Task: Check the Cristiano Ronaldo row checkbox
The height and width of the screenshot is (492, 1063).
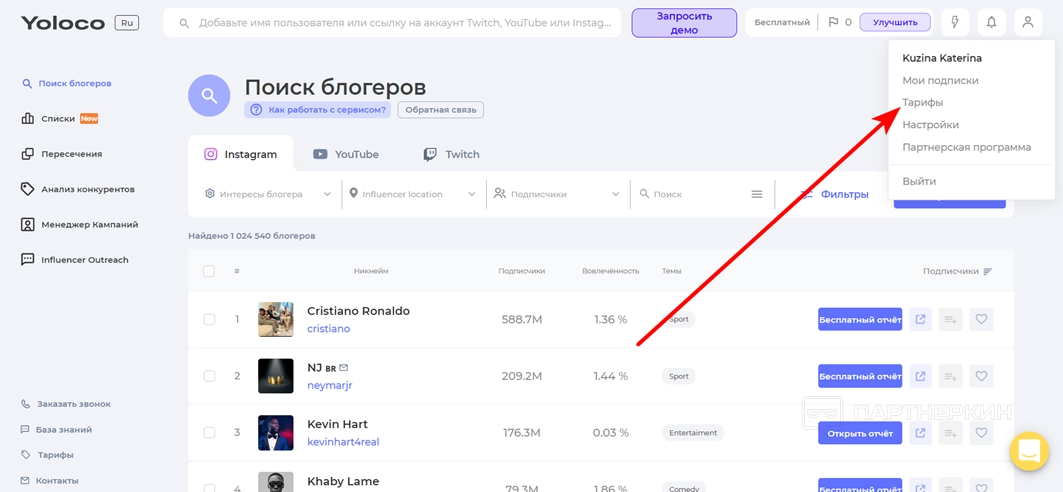Action: 209,320
